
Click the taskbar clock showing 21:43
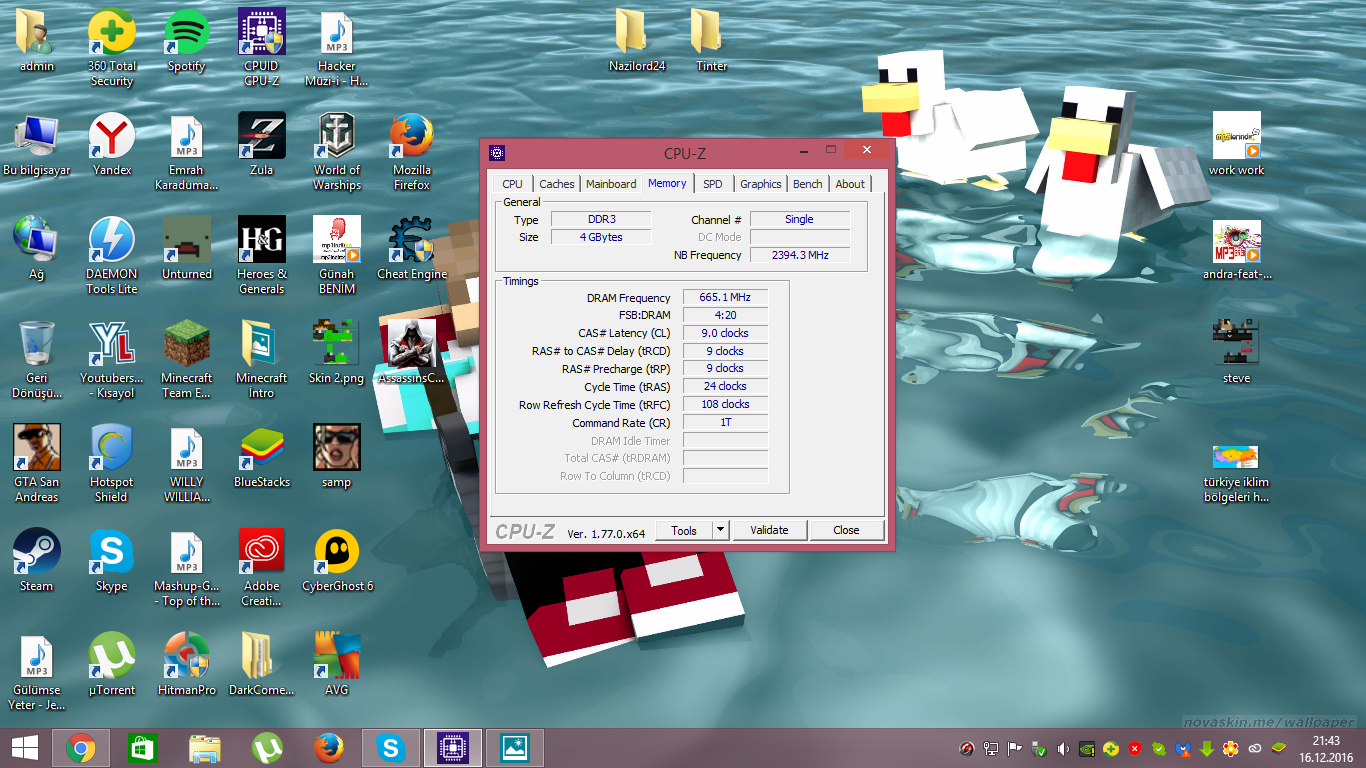(1326, 748)
